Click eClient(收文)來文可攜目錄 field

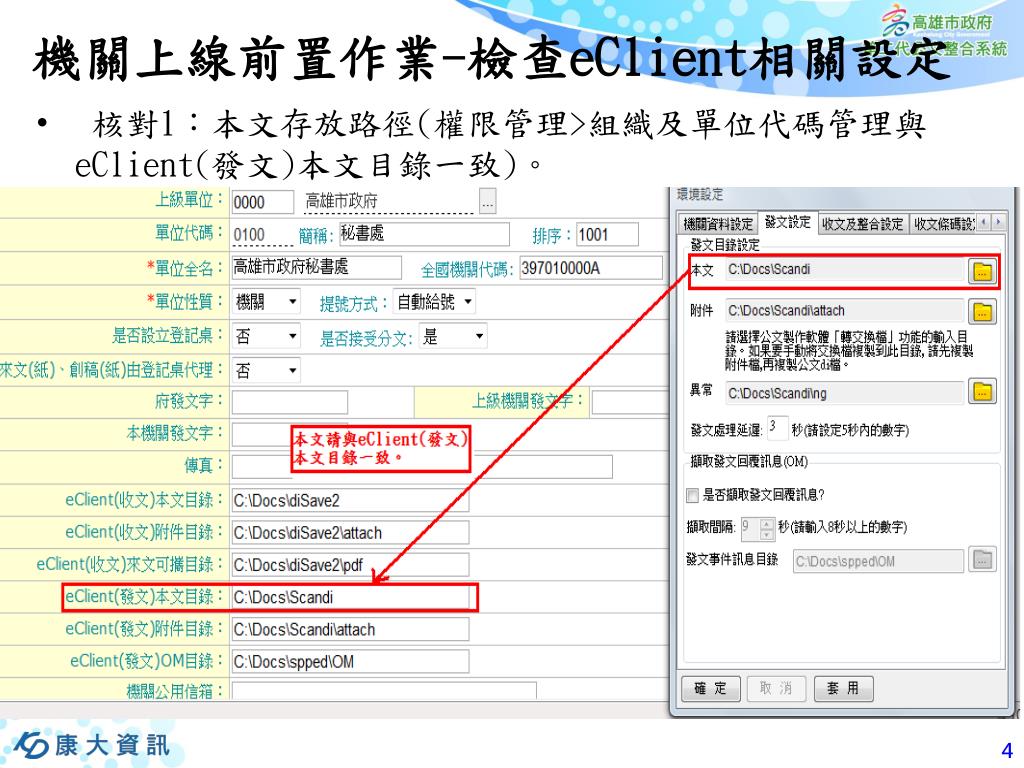tap(350, 565)
